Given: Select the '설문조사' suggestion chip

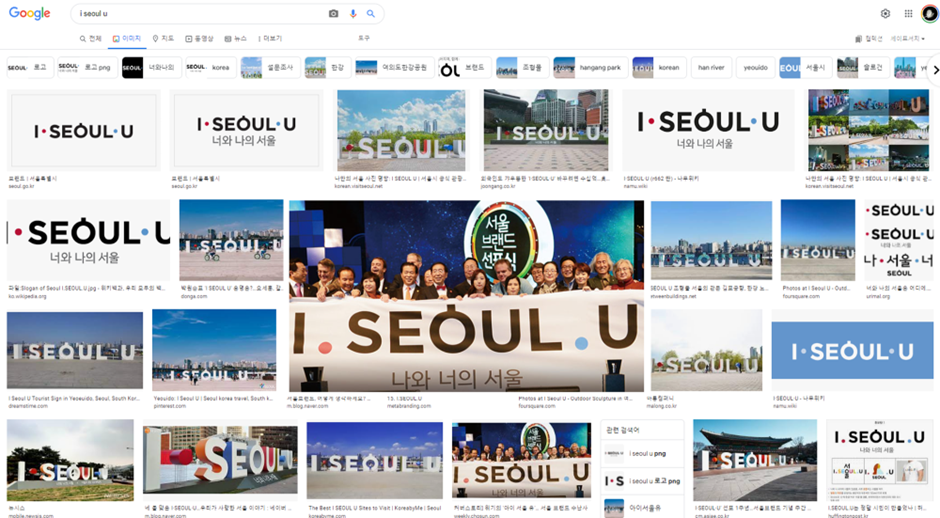Looking at the screenshot, I should click(x=270, y=68).
